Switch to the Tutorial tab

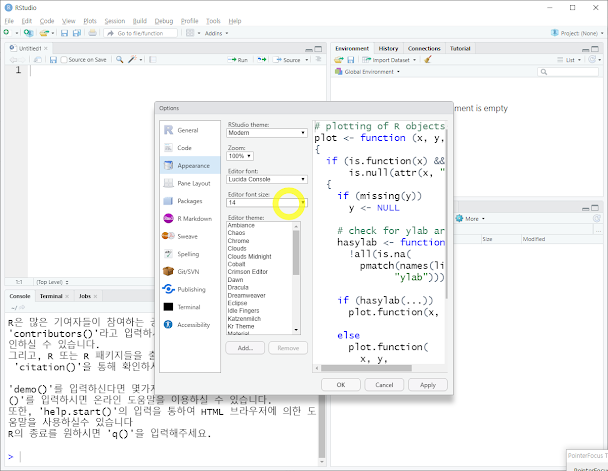[460, 48]
